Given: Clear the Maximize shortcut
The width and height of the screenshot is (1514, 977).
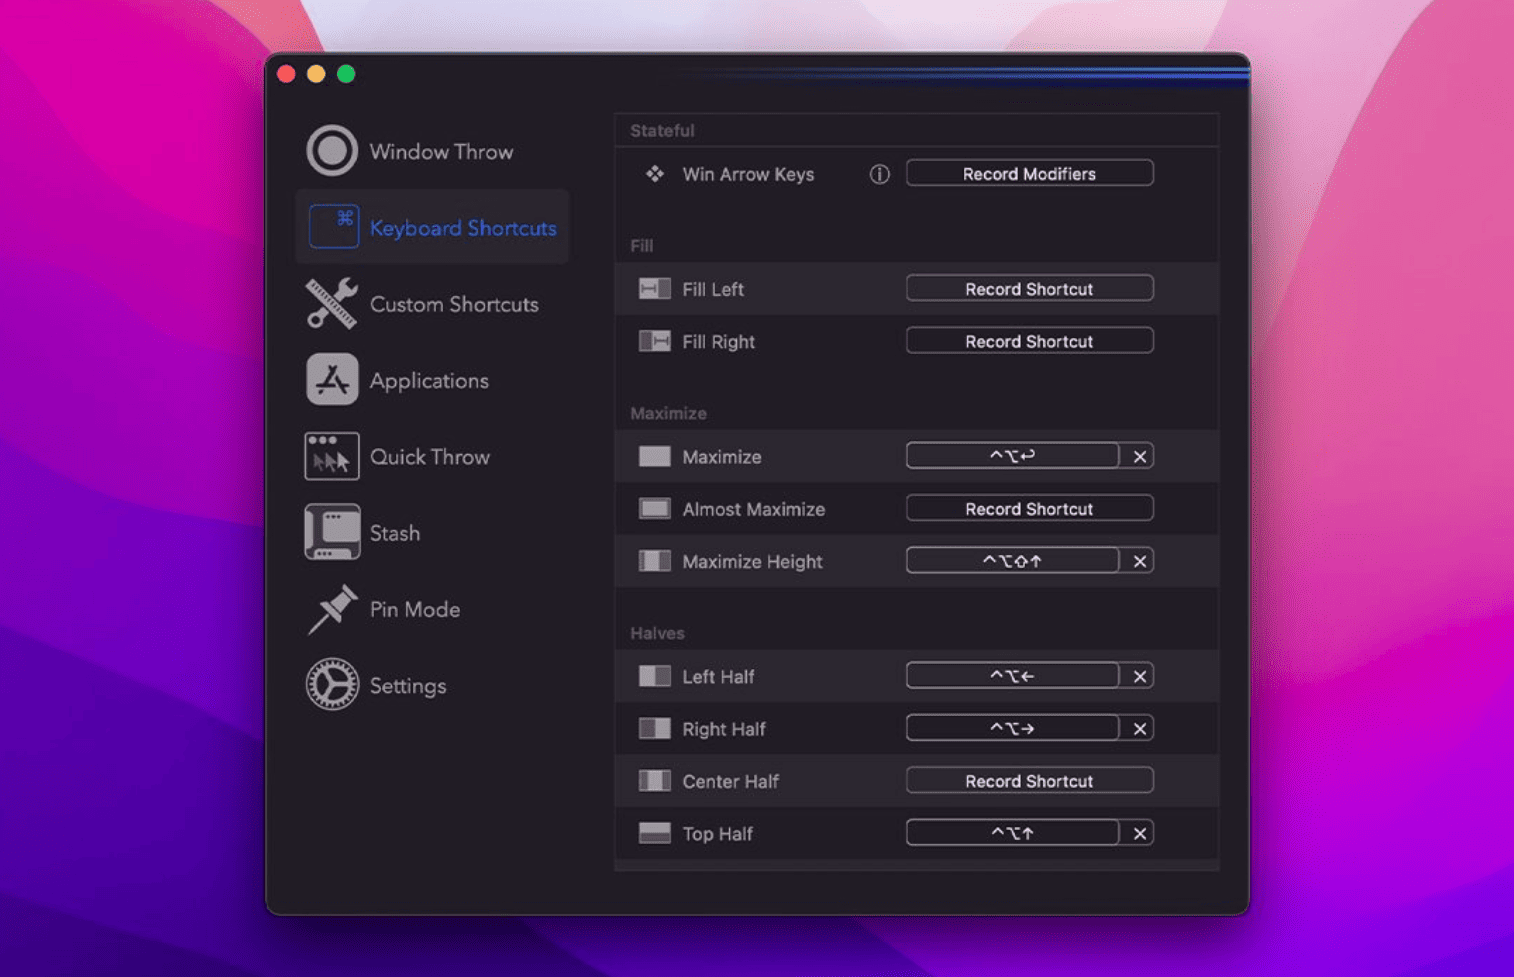Looking at the screenshot, I should click(1139, 456).
